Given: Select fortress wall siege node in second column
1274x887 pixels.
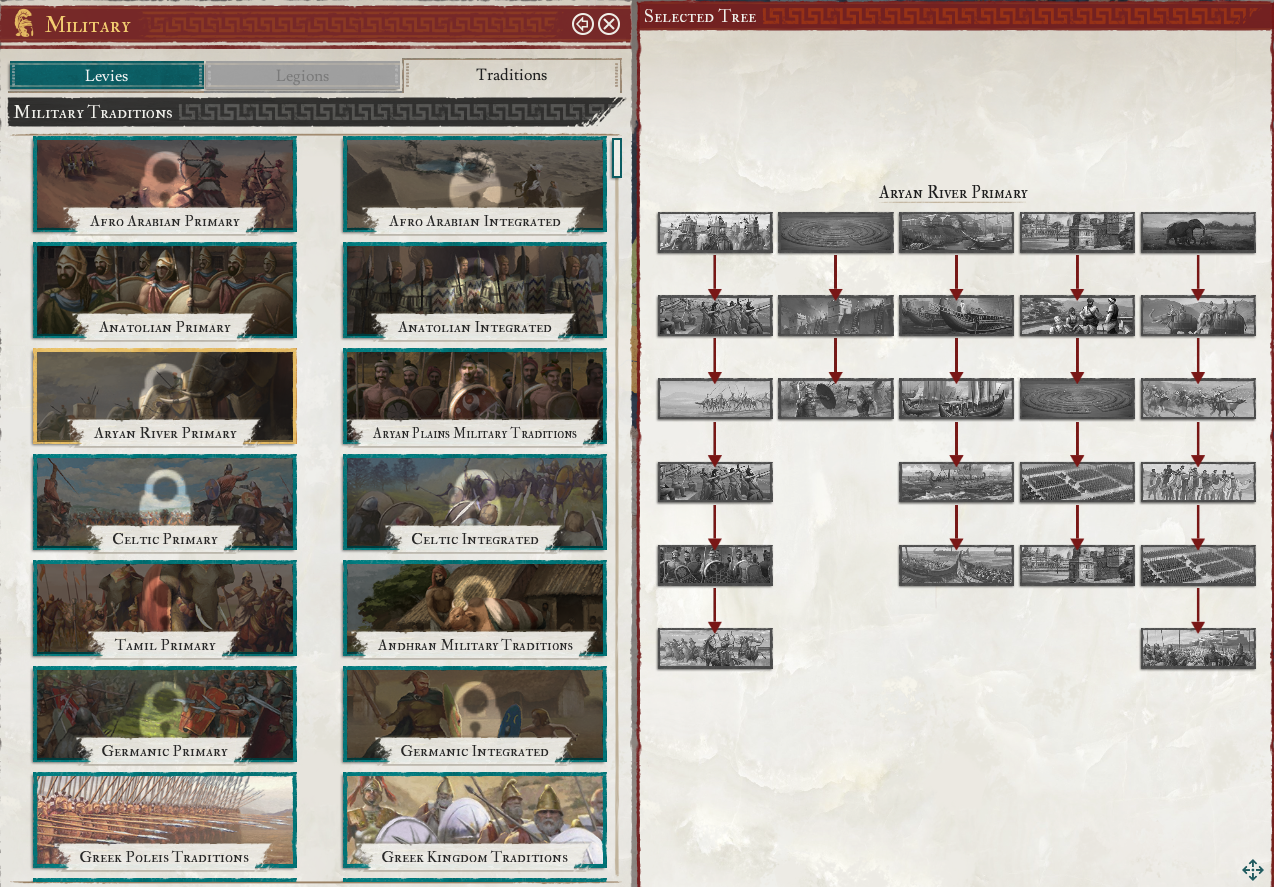Looking at the screenshot, I should (836, 316).
